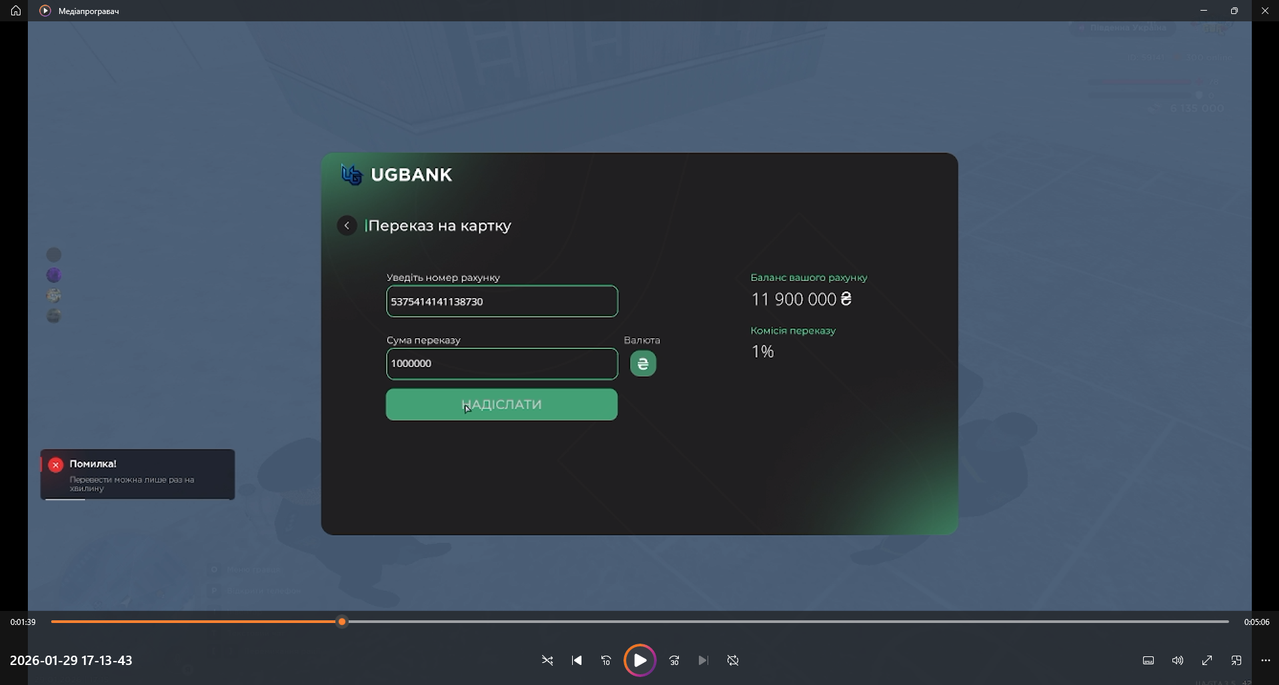Restore down the media player window
This screenshot has height=685, width=1279.
[1234, 10]
